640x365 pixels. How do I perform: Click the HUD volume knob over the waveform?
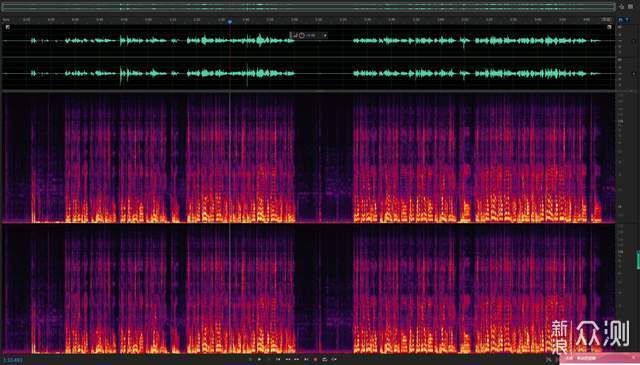tap(302, 36)
